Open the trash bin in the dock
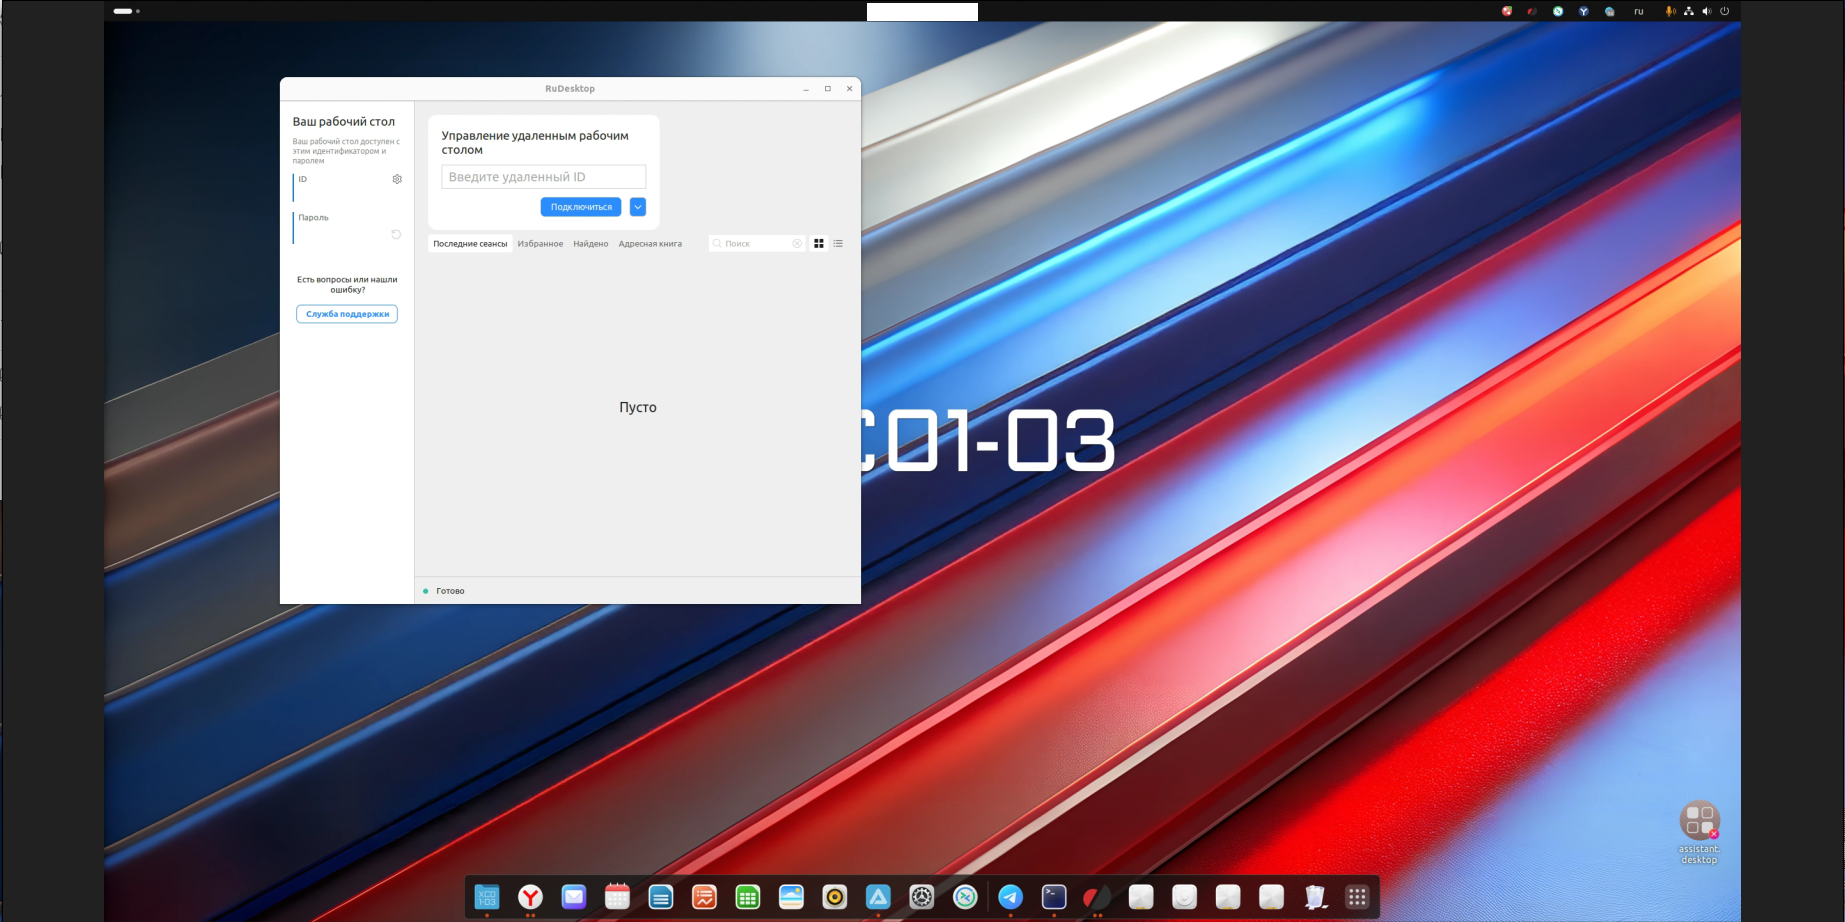 [x=1315, y=897]
